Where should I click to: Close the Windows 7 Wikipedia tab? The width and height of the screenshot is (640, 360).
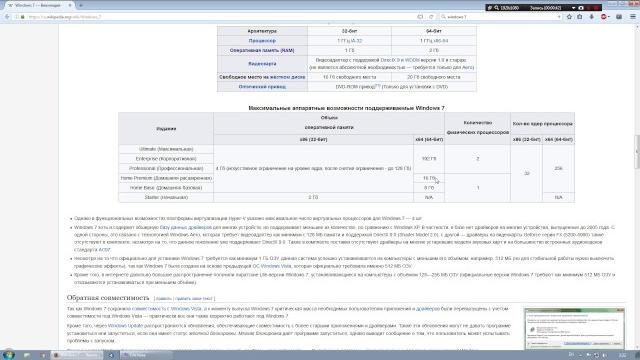(70, 5)
